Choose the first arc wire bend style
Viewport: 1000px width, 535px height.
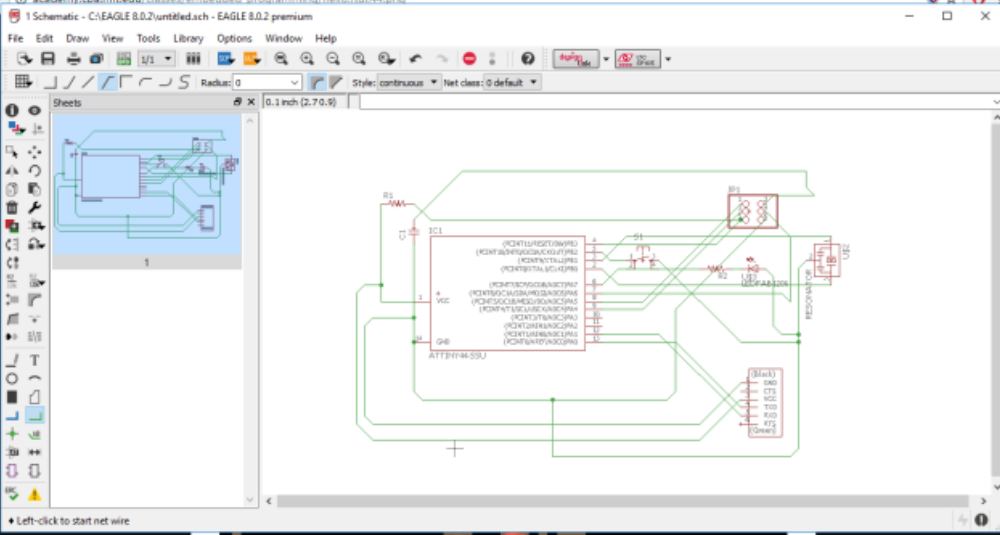click(145, 82)
